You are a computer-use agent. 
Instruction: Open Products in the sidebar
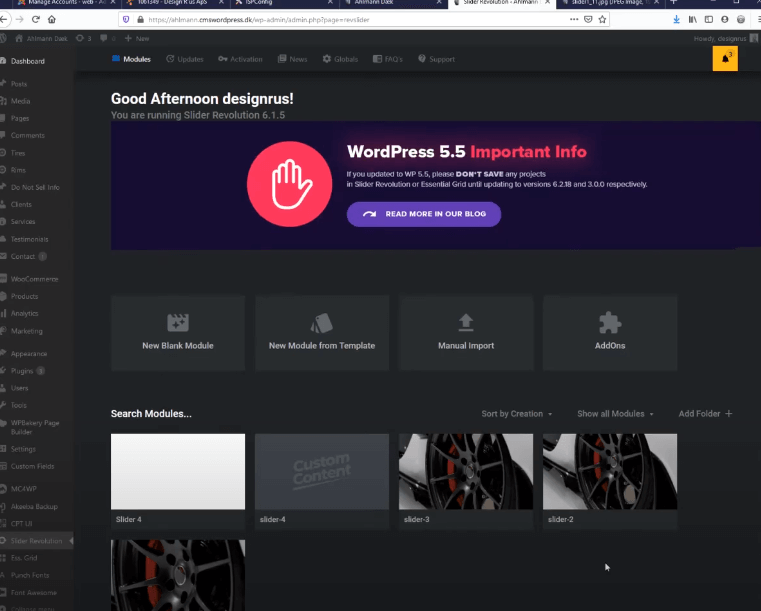(24, 296)
